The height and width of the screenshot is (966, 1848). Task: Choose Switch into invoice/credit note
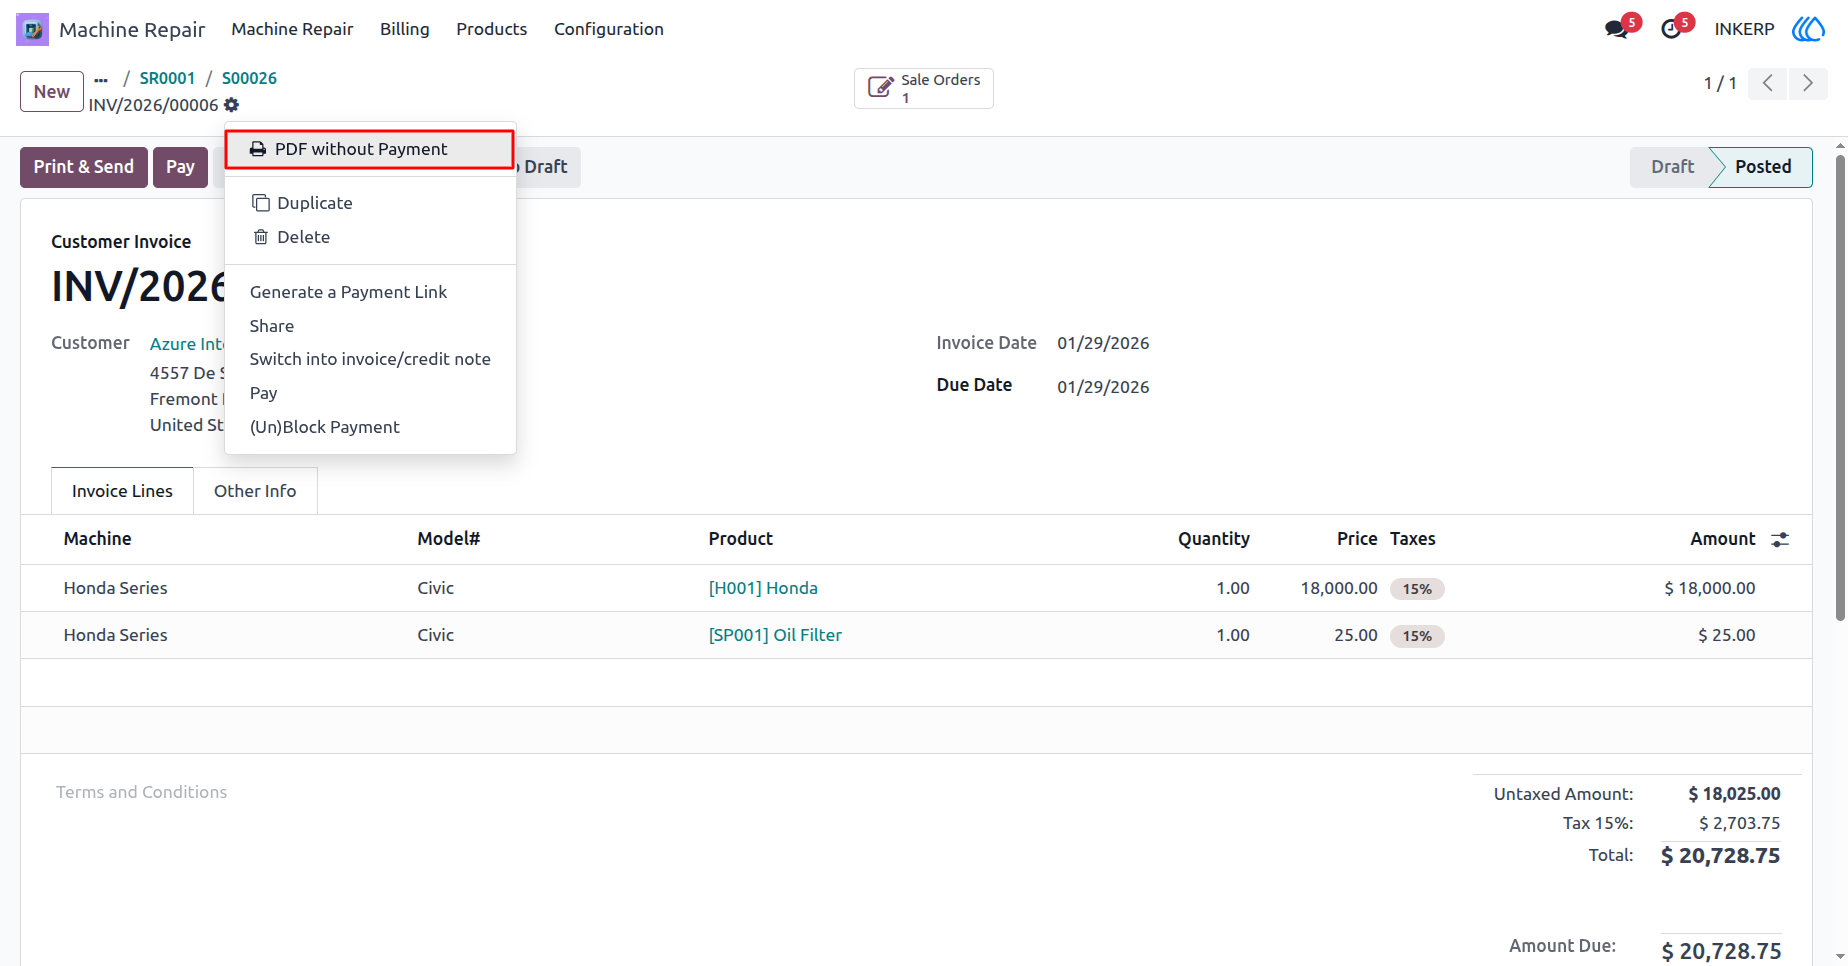(370, 359)
